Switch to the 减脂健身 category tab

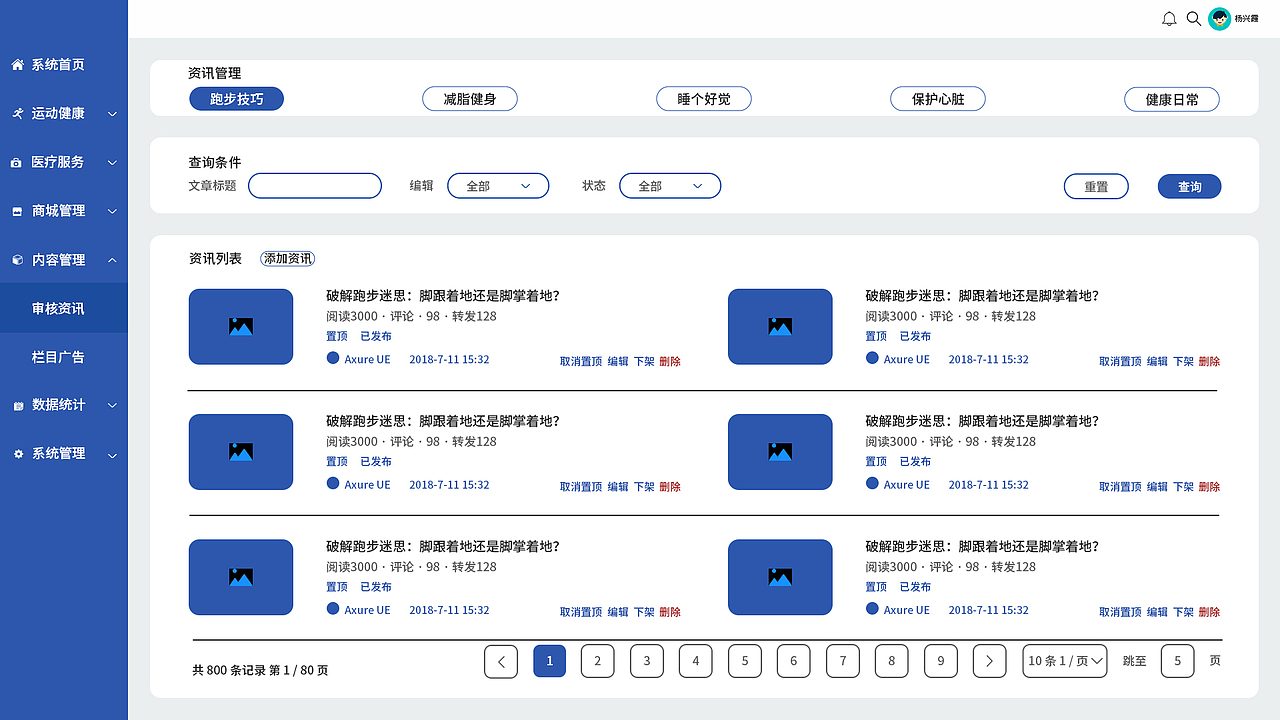470,98
